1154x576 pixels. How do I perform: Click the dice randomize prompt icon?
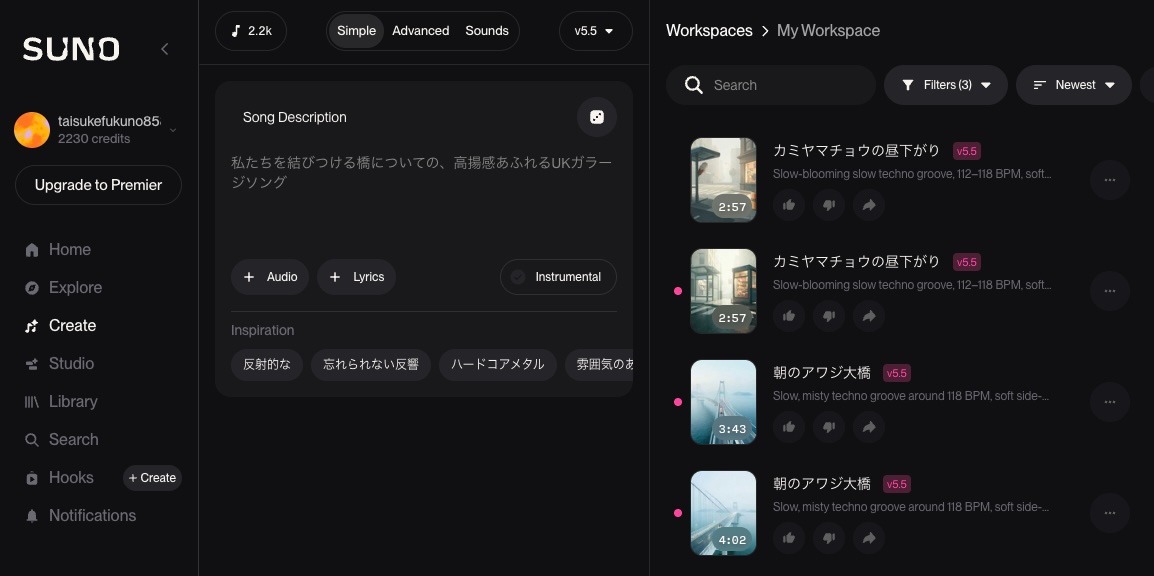coord(596,117)
